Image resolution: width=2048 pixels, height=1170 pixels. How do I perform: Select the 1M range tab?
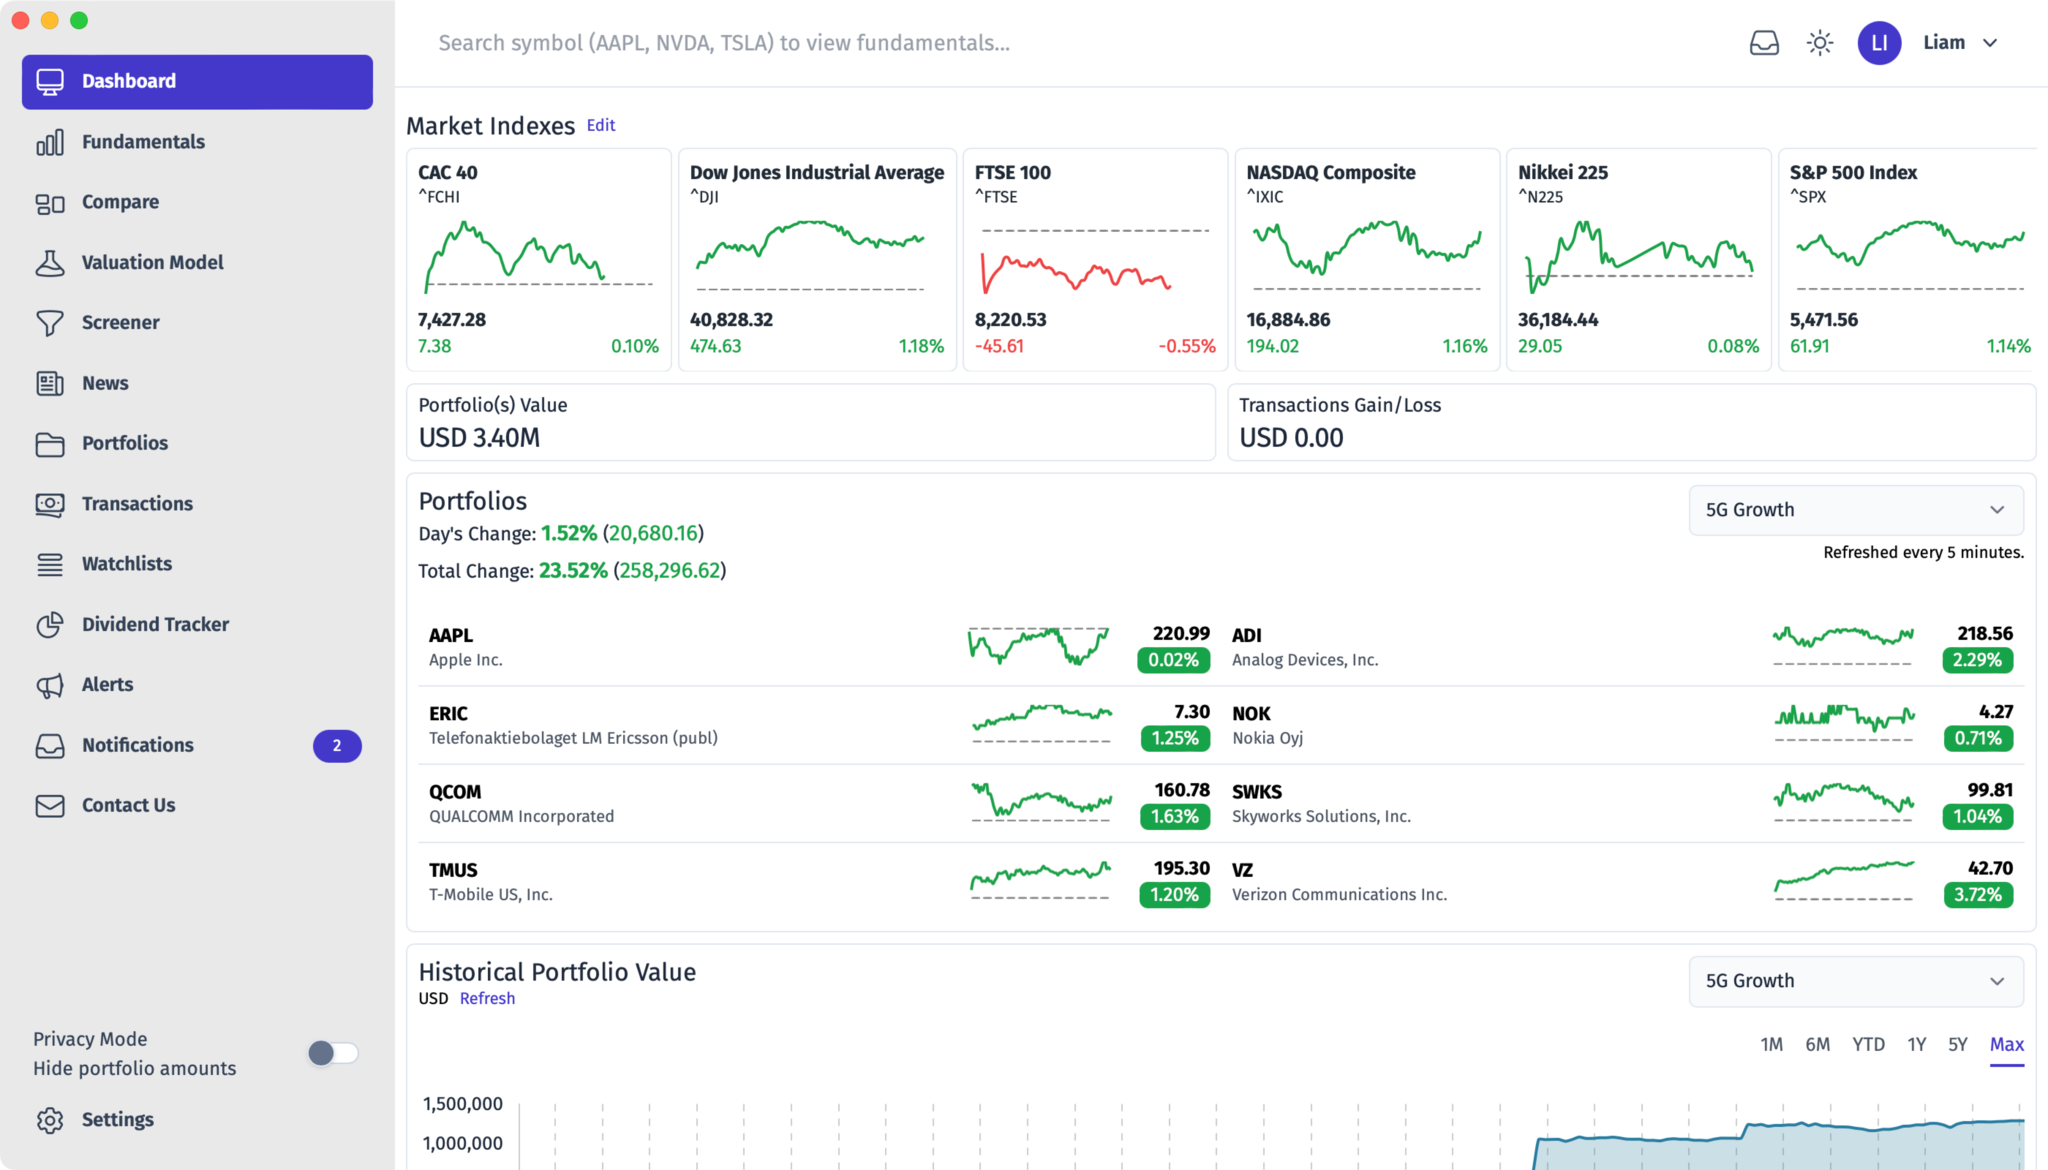click(1771, 1045)
